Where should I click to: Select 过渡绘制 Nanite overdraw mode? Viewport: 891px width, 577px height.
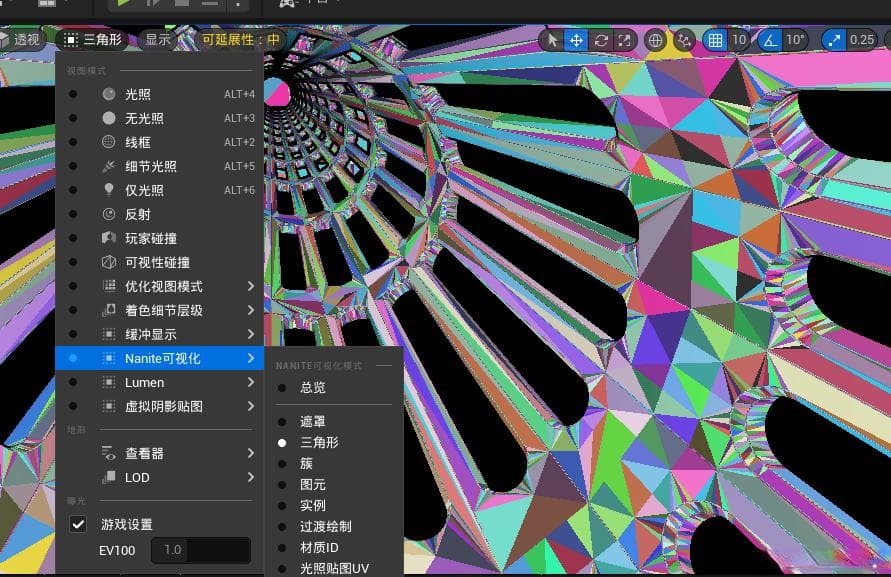(x=334, y=526)
